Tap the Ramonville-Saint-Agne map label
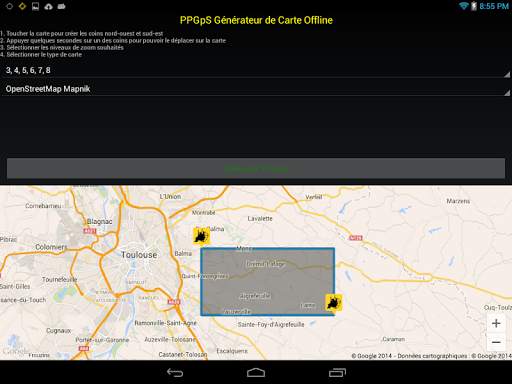Viewport: 512px width, 384px height. coord(165,323)
